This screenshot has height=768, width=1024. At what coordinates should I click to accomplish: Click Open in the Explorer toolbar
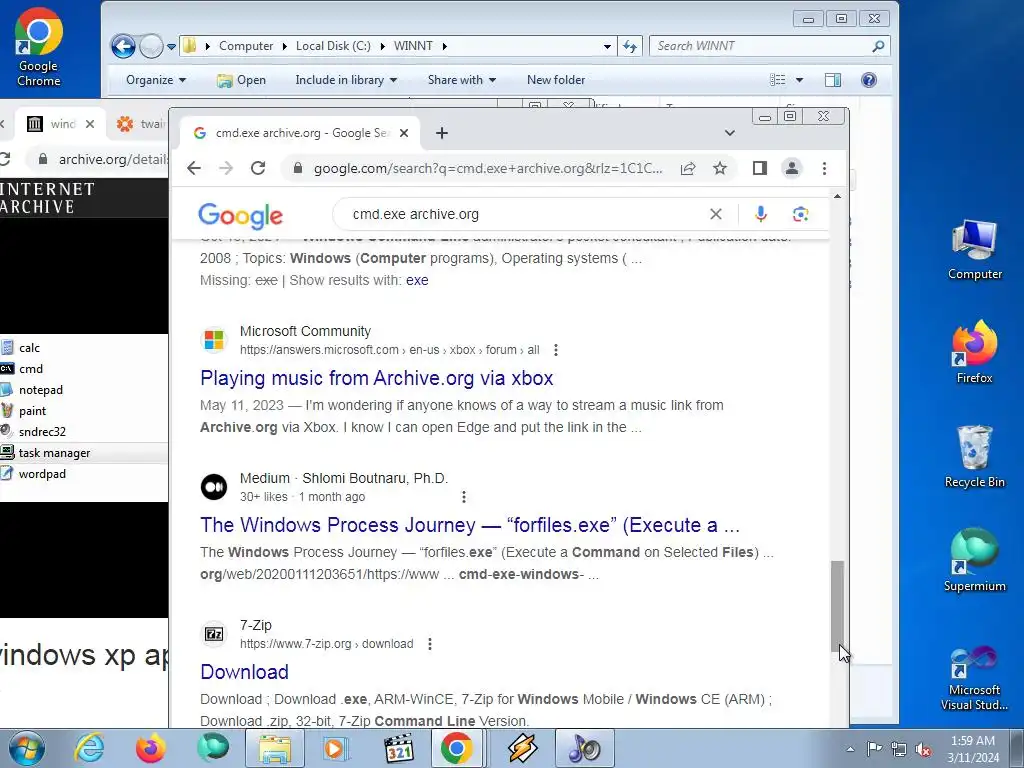pos(242,80)
